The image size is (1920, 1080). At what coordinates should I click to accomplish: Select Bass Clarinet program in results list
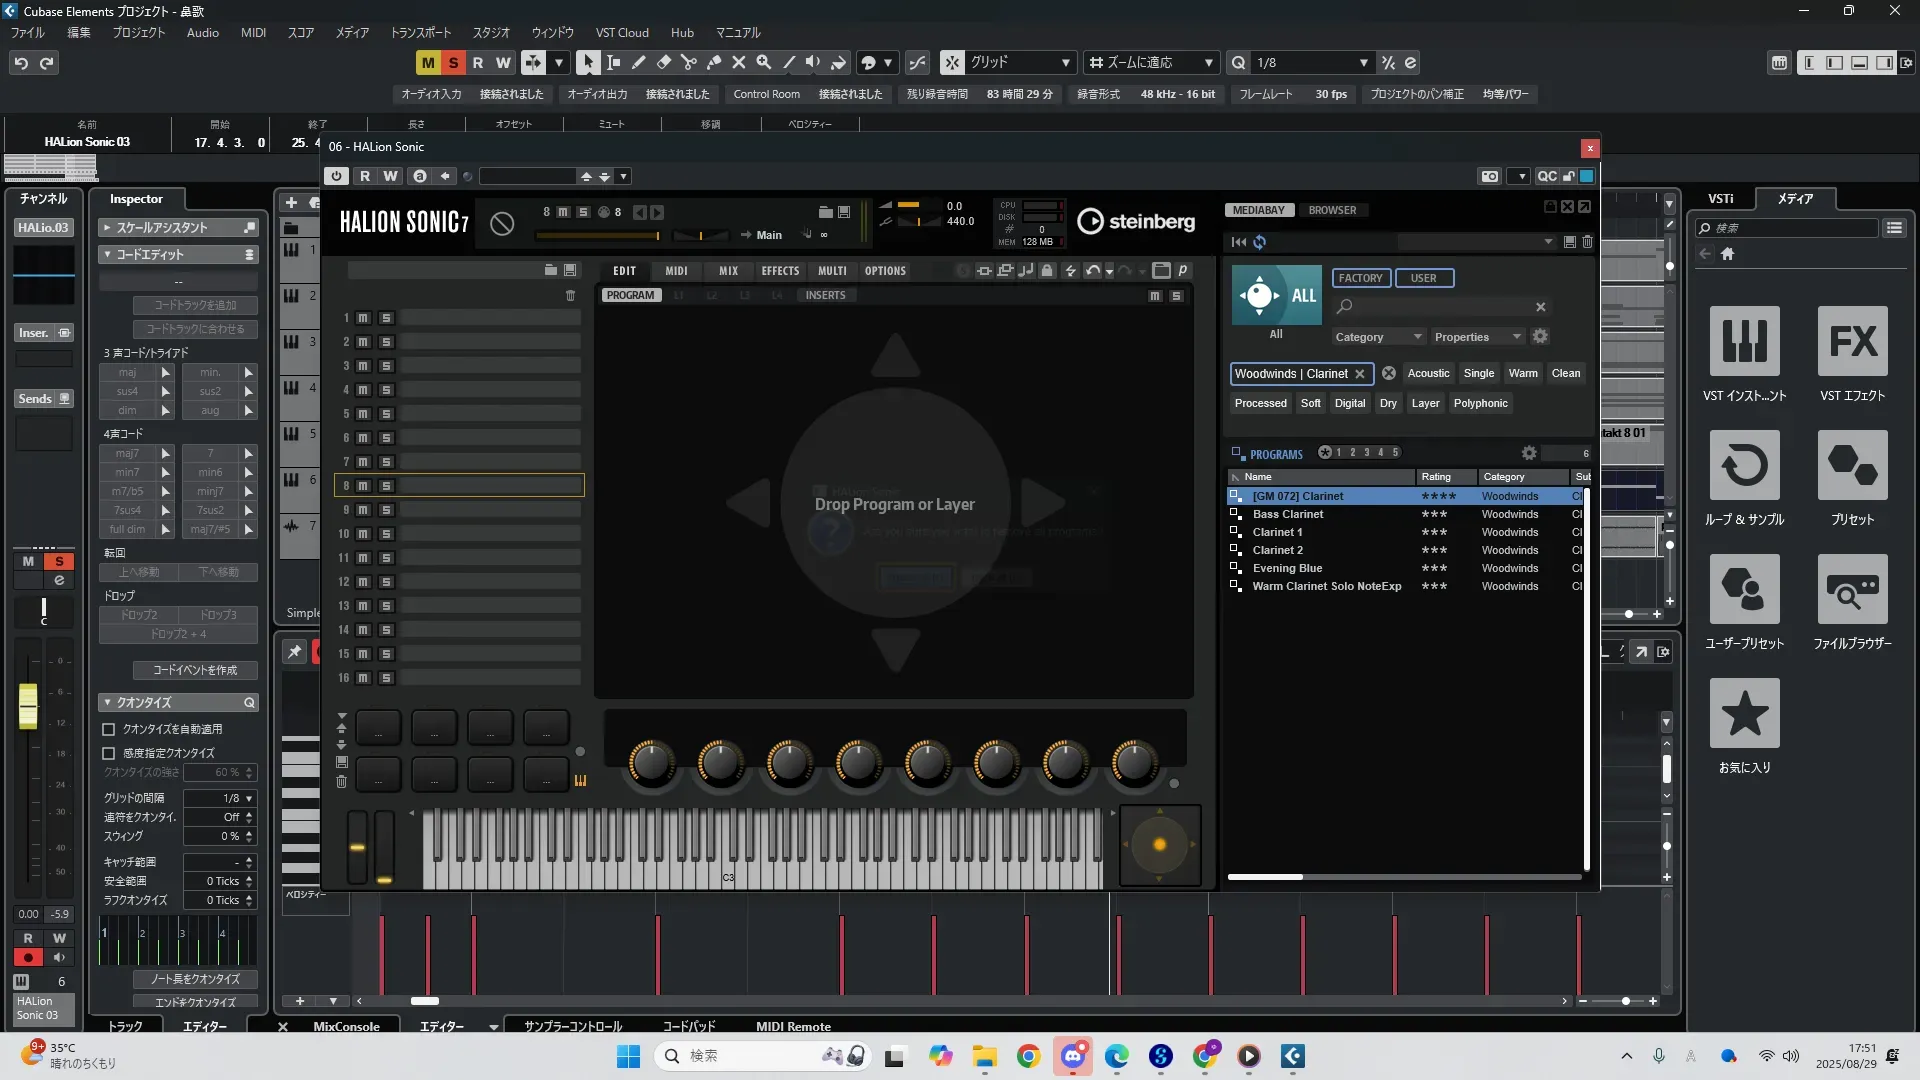[1288, 515]
